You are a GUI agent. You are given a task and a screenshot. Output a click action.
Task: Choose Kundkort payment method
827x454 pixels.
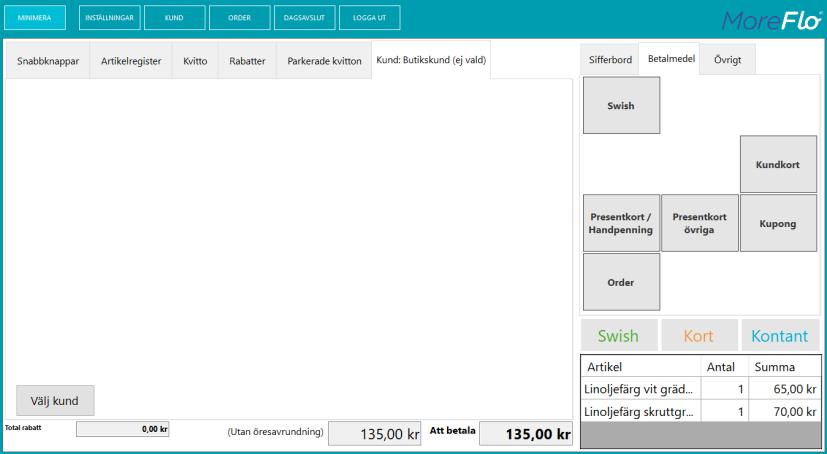click(778, 164)
